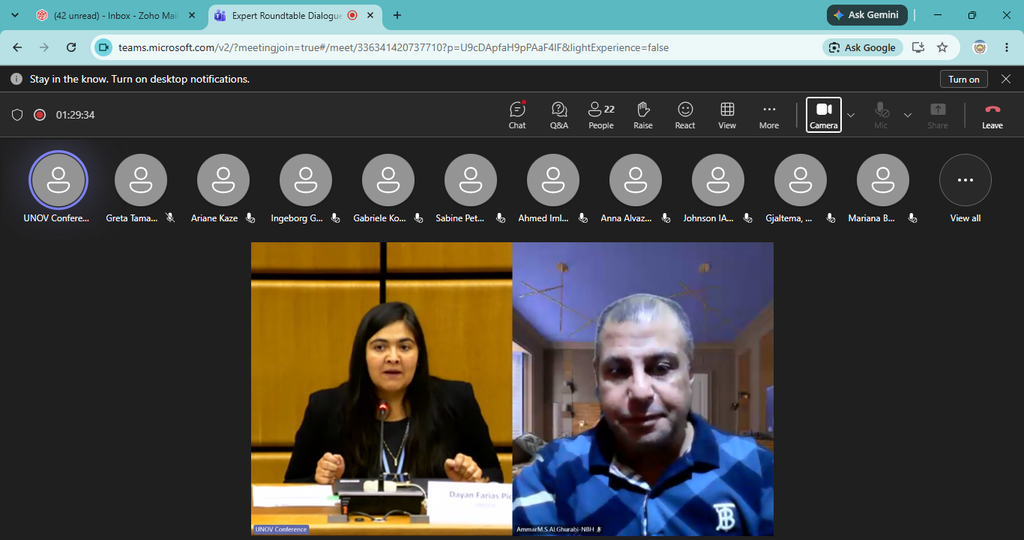
Task: Switch to the Zoho Mail Inbox tab
Action: coord(116,15)
